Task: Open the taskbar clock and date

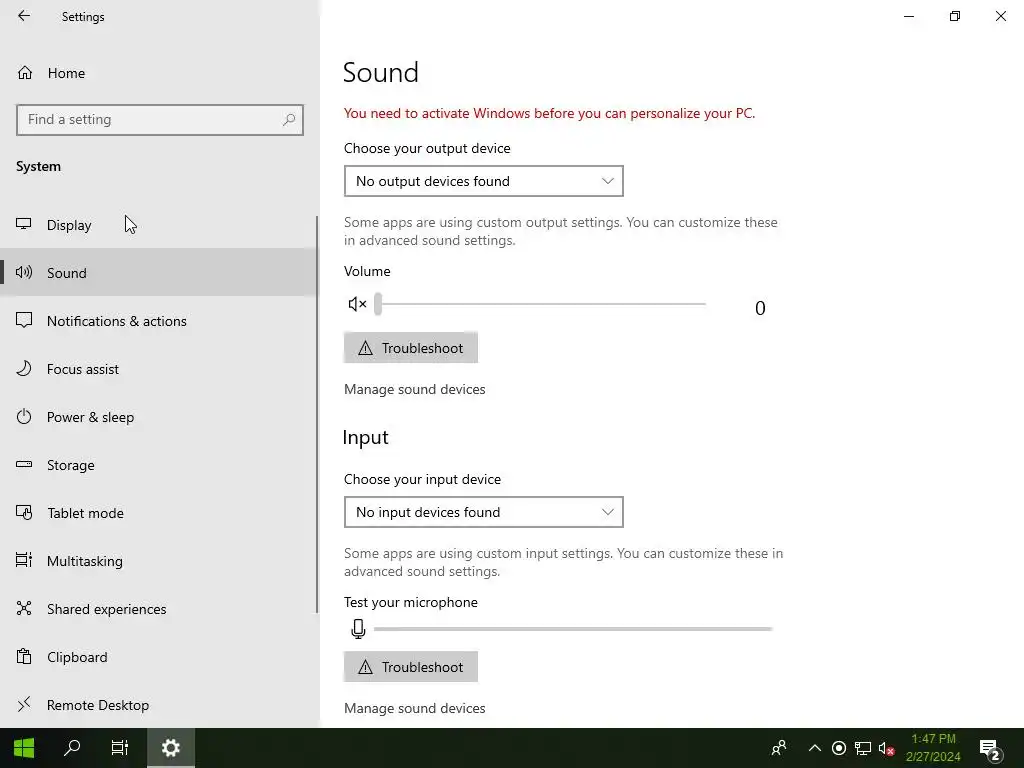Action: (933, 748)
